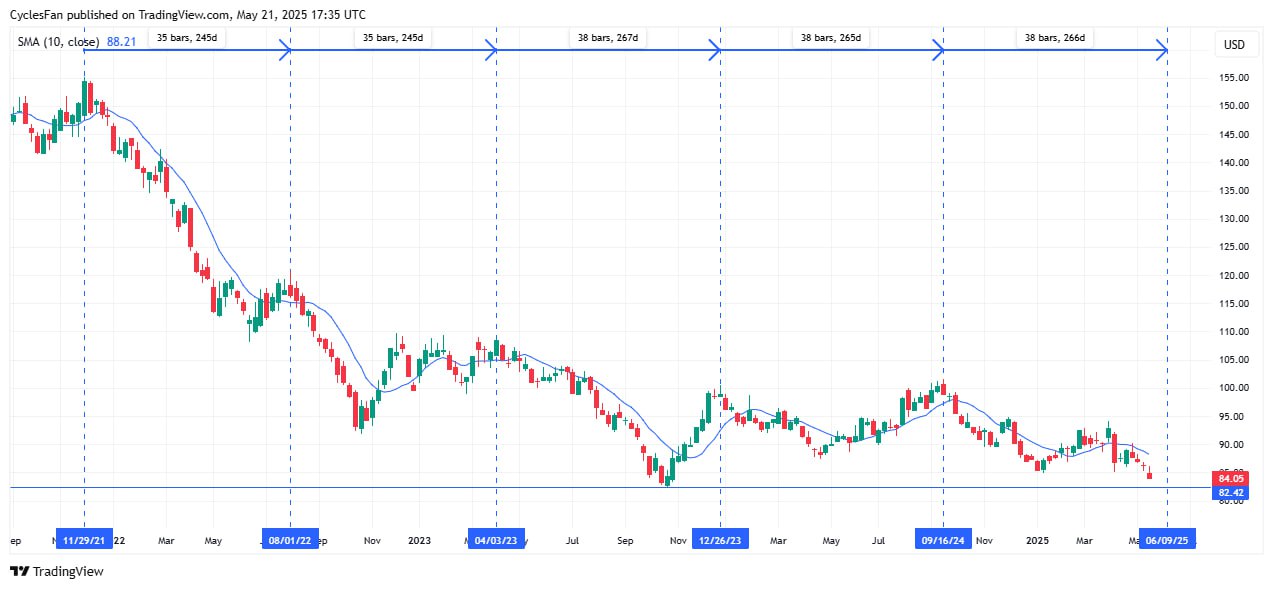Select the 12/26/23 date marker
1273x589 pixels.
click(720, 540)
